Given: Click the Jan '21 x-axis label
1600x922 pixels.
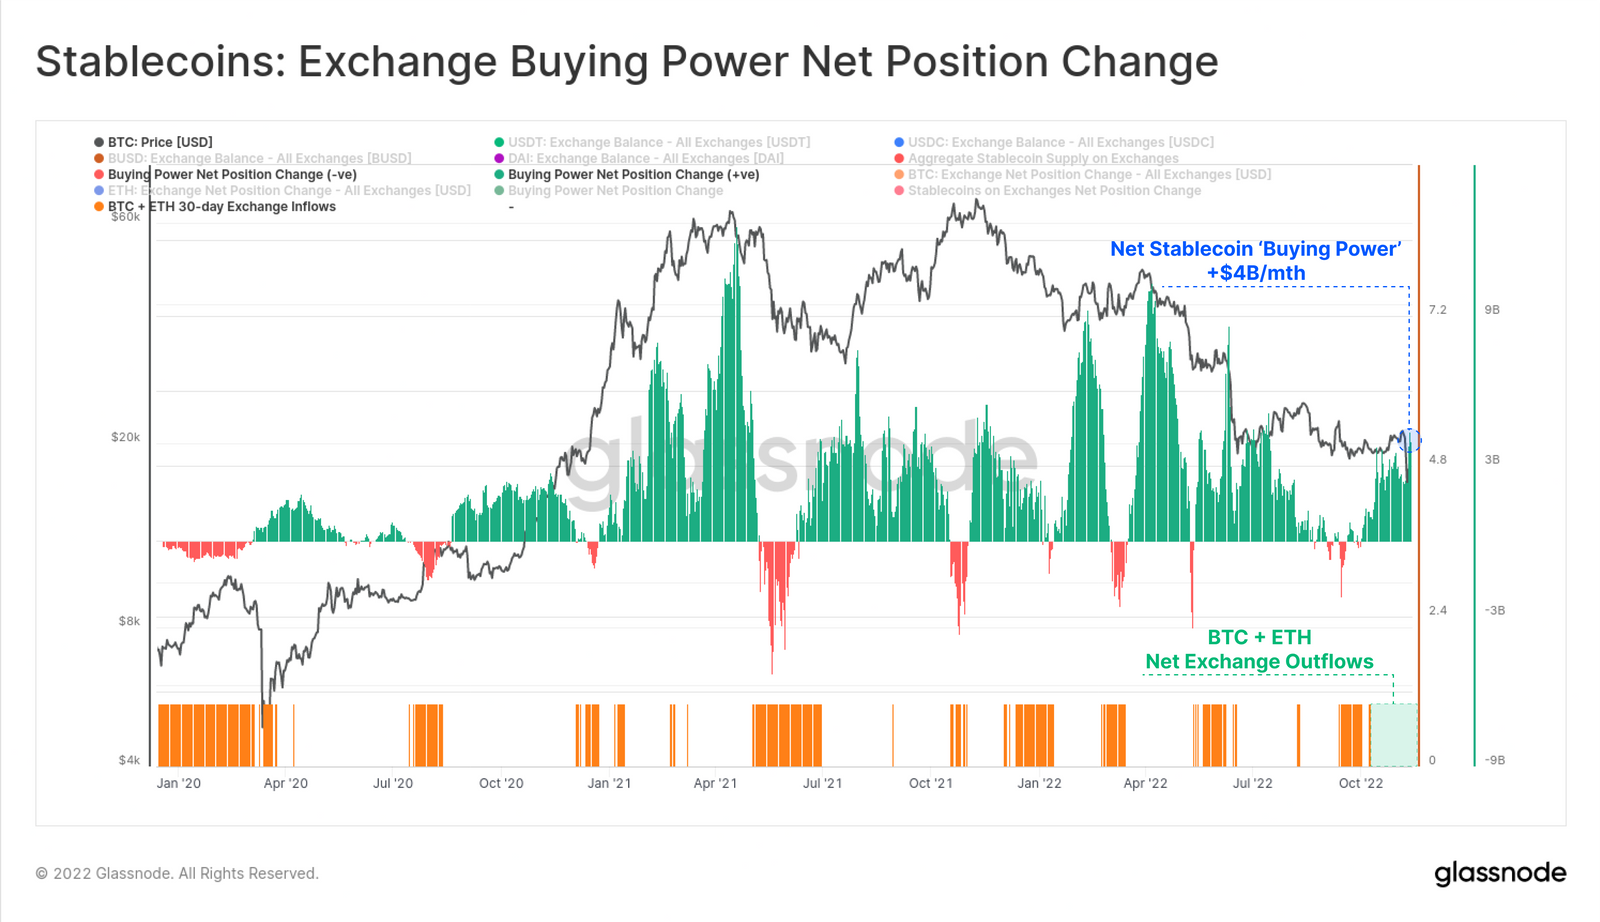Looking at the screenshot, I should (609, 783).
